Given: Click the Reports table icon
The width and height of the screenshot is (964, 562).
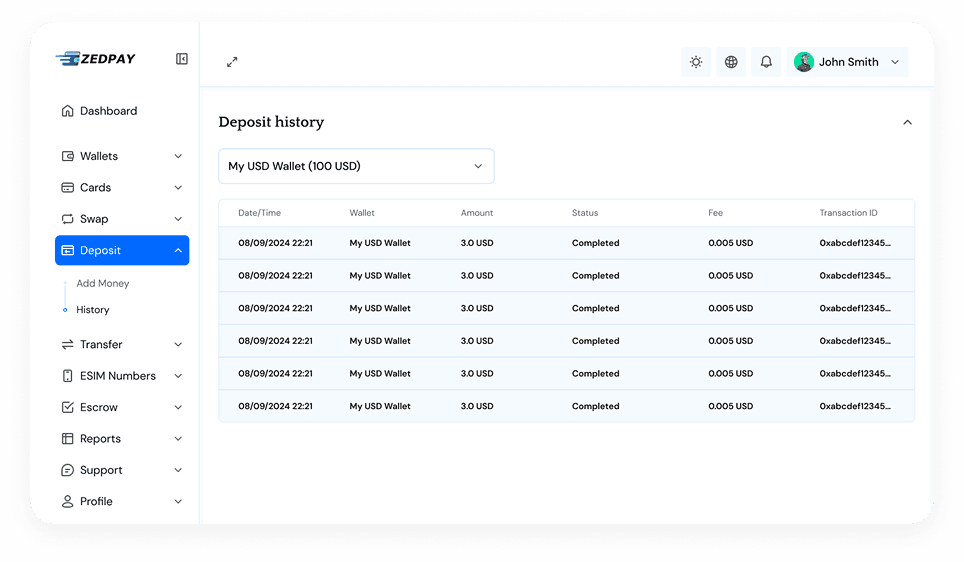Looking at the screenshot, I should pyautogui.click(x=68, y=438).
